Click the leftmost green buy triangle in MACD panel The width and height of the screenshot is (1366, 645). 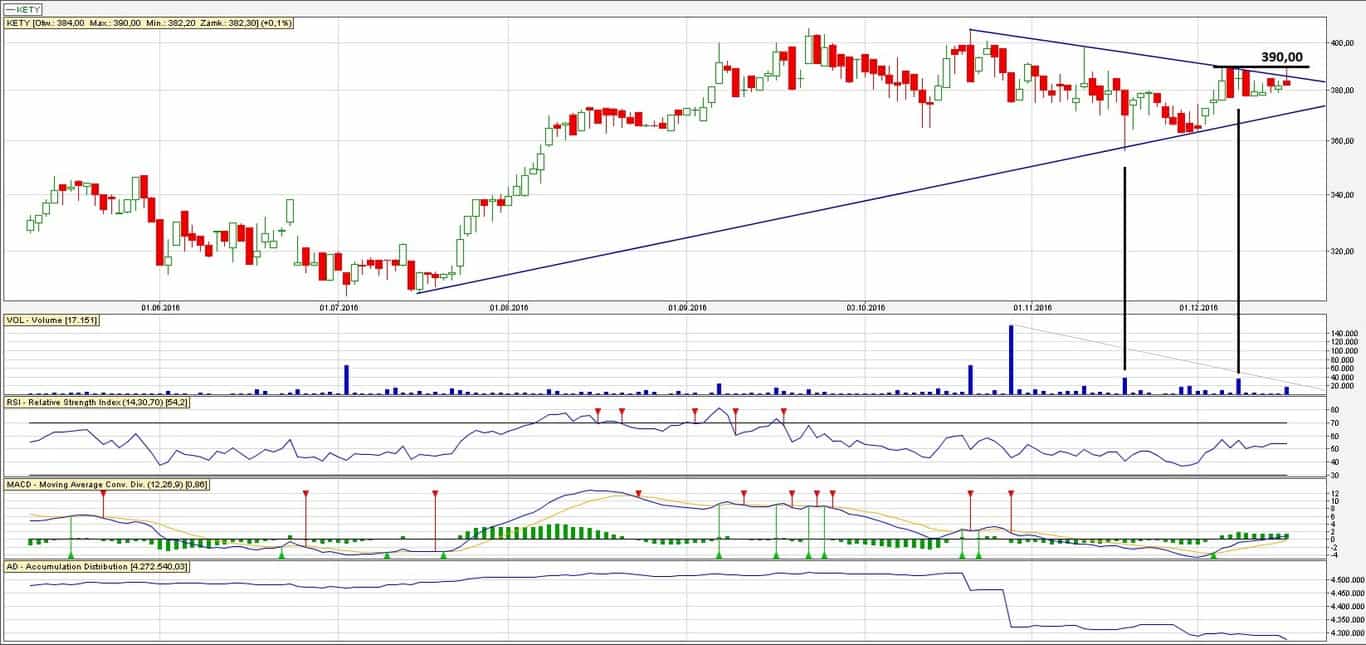[70, 554]
